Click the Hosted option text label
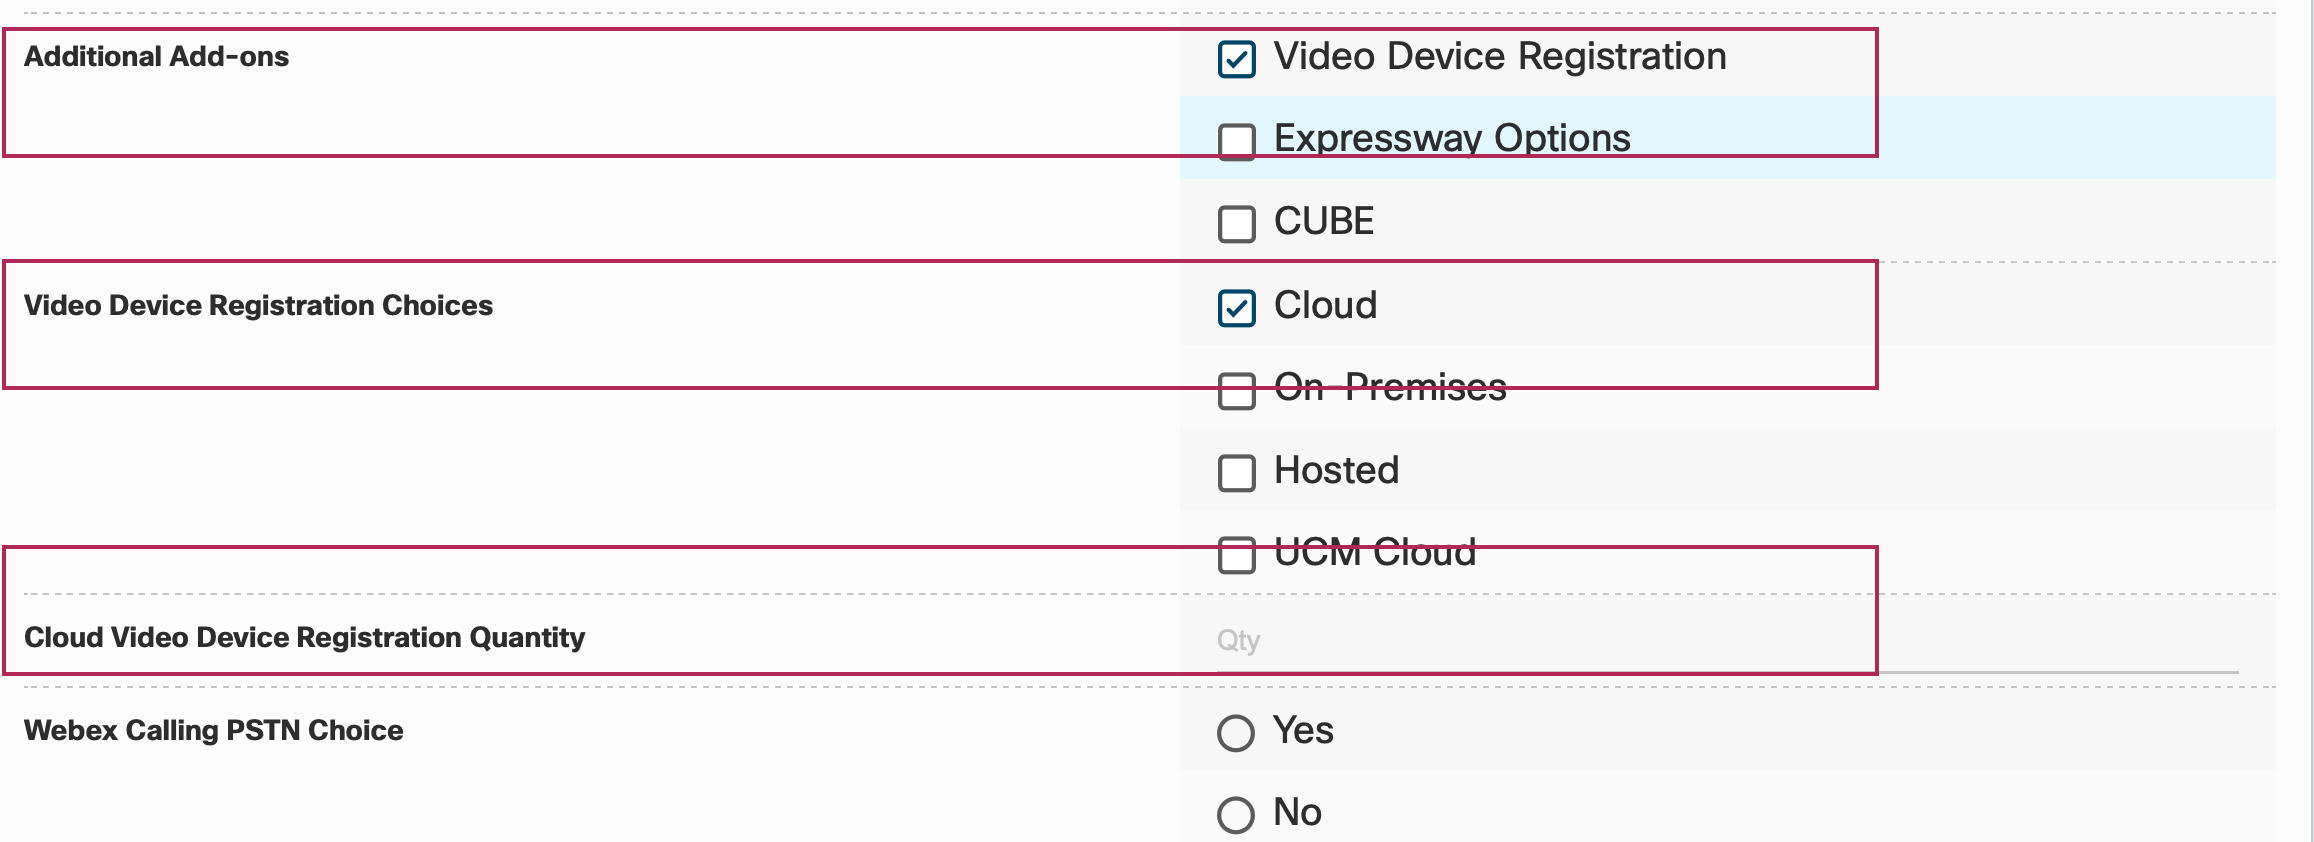Viewport: 2314px width, 842px height. [x=1336, y=471]
